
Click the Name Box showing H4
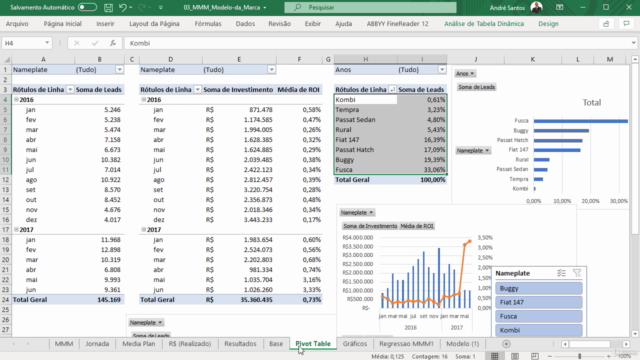click(22, 43)
